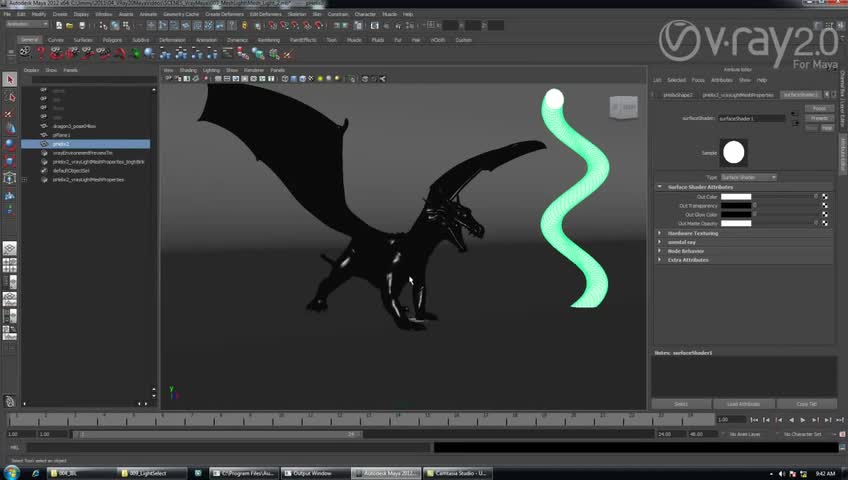The width and height of the screenshot is (848, 480).
Task: Select the arrow Select tool in toolbox
Action: [11, 79]
